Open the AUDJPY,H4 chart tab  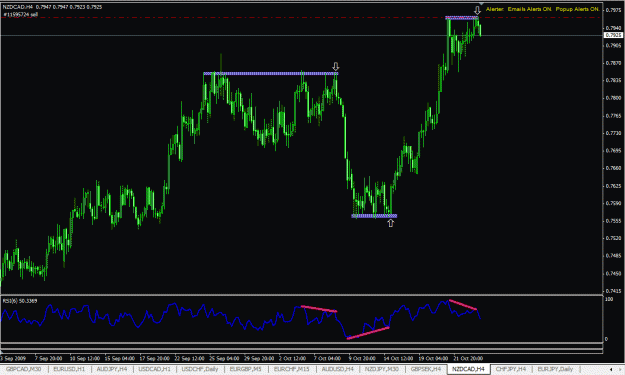coord(112,369)
